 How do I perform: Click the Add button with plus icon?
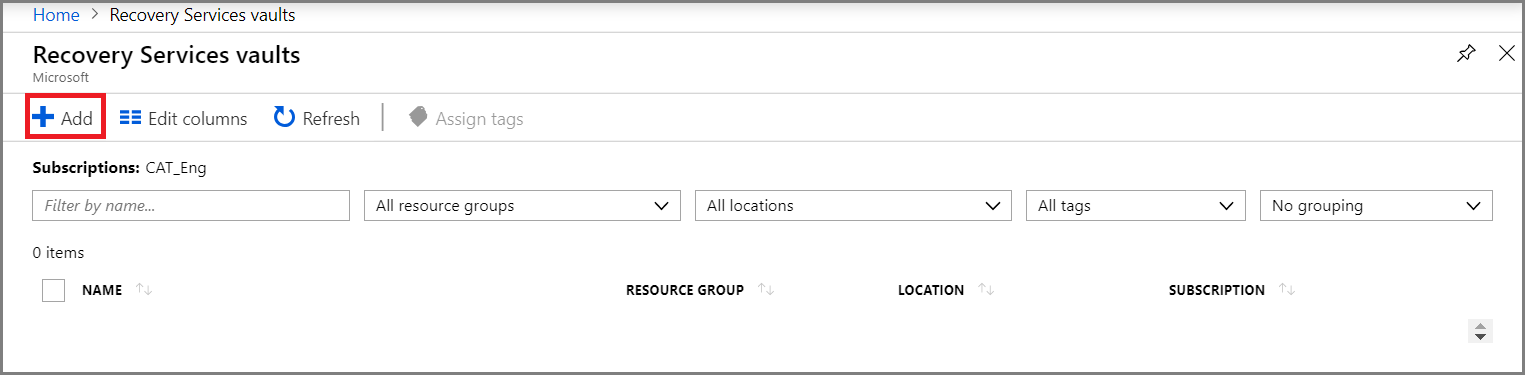click(x=63, y=118)
